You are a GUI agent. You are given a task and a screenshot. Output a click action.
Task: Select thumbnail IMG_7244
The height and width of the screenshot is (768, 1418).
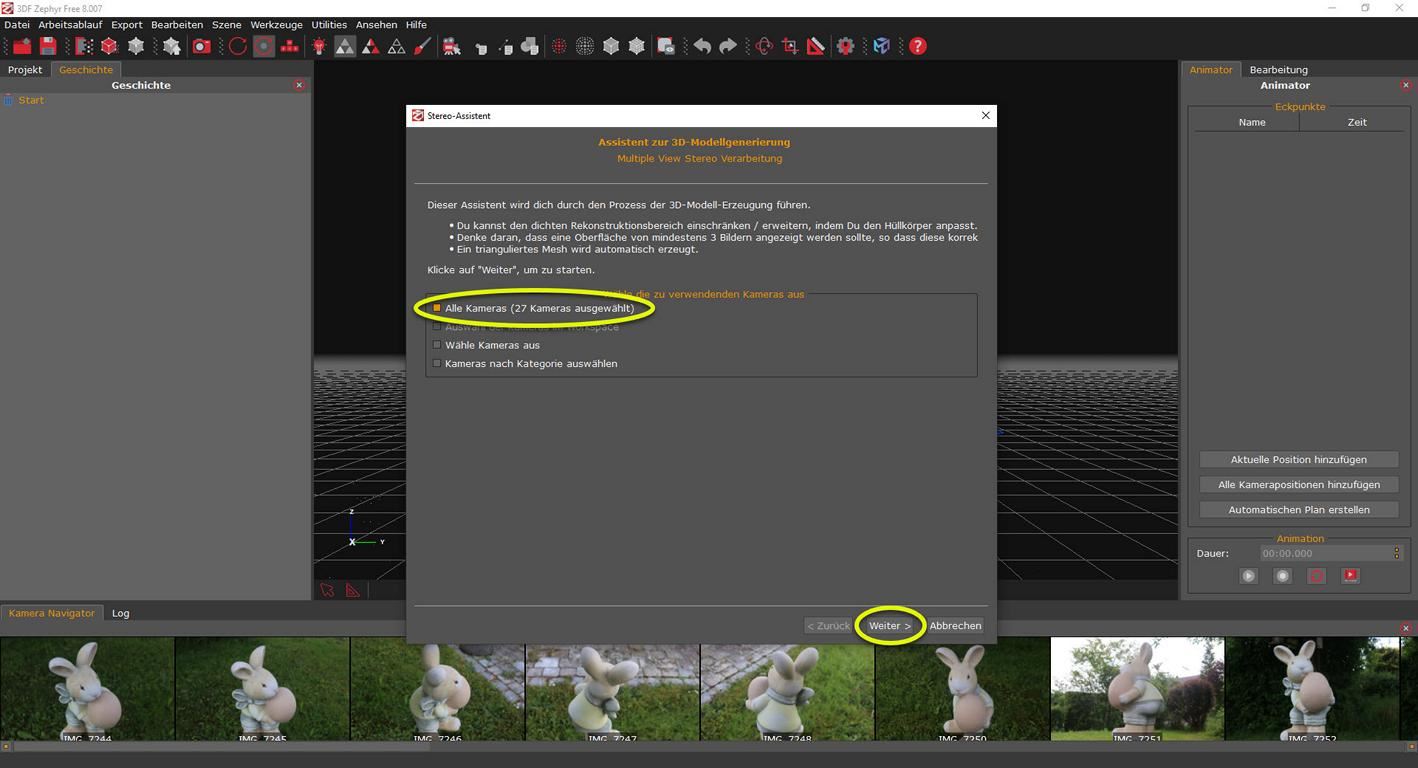coord(87,692)
